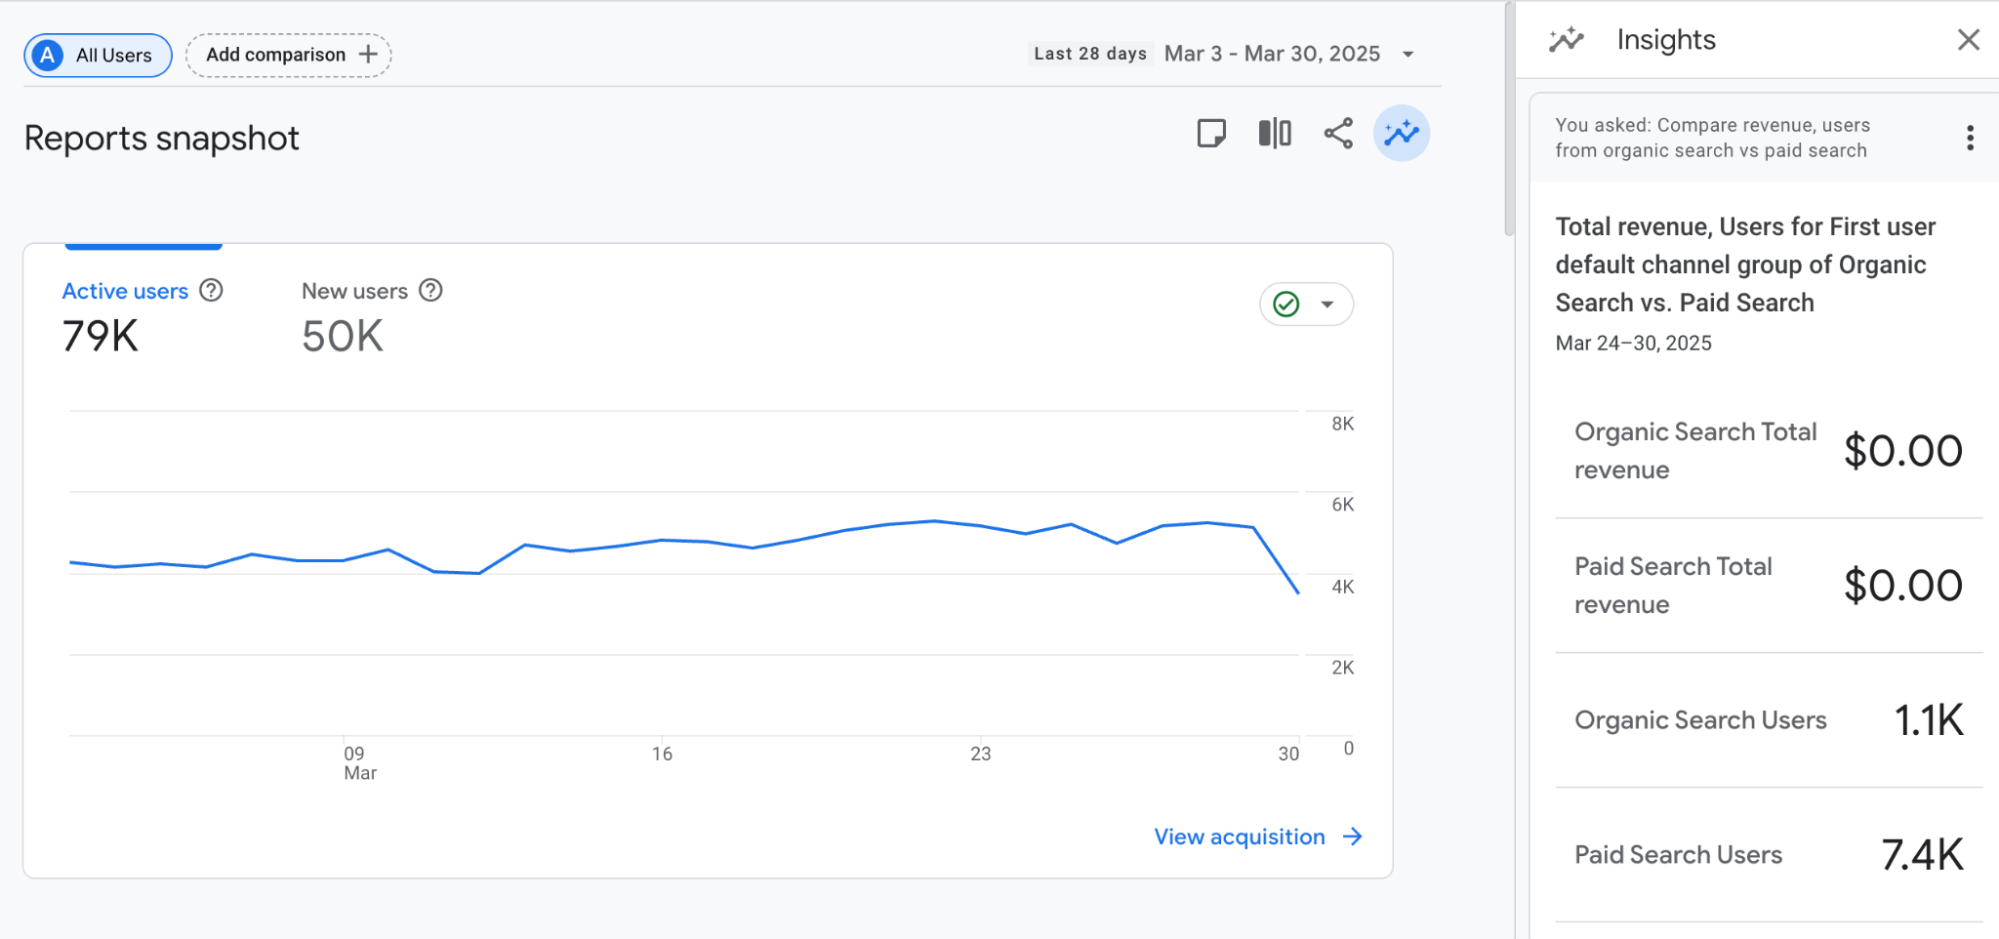Click the Active users help icon
The height and width of the screenshot is (939, 1999).
211,290
